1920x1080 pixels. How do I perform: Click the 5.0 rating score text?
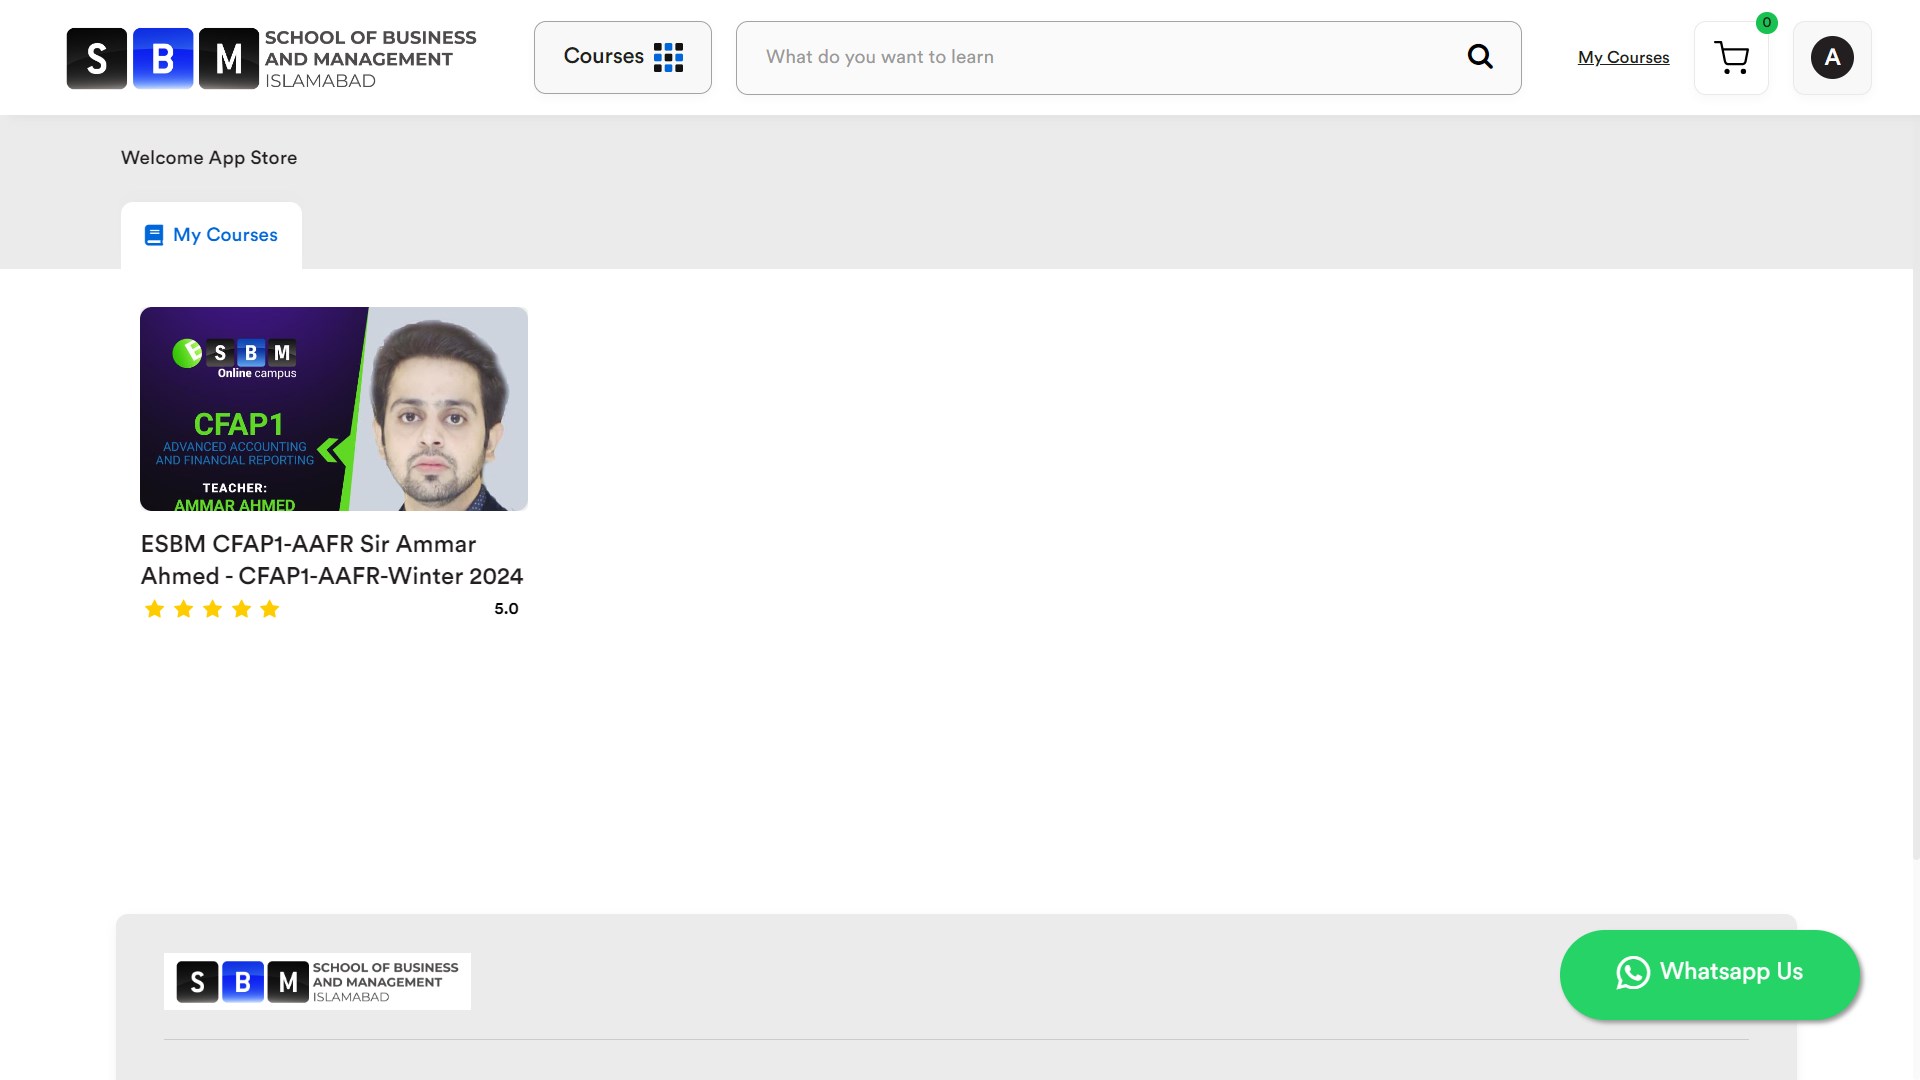[x=506, y=609]
